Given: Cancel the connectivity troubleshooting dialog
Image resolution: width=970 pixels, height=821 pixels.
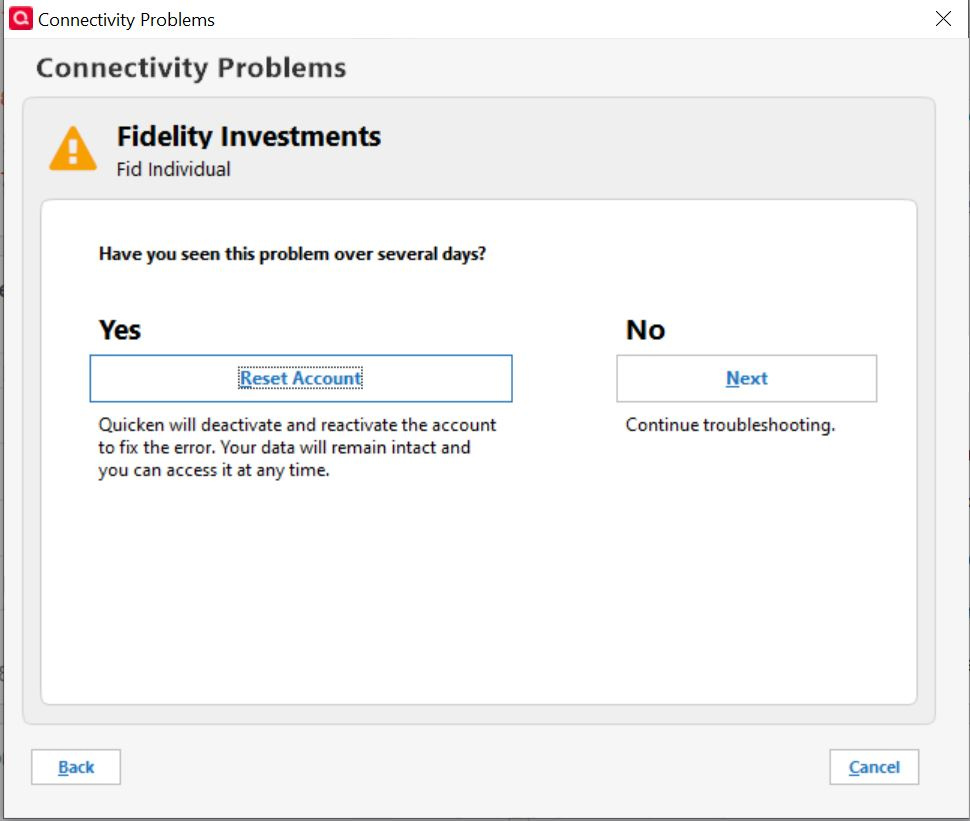Looking at the screenshot, I should click(874, 767).
